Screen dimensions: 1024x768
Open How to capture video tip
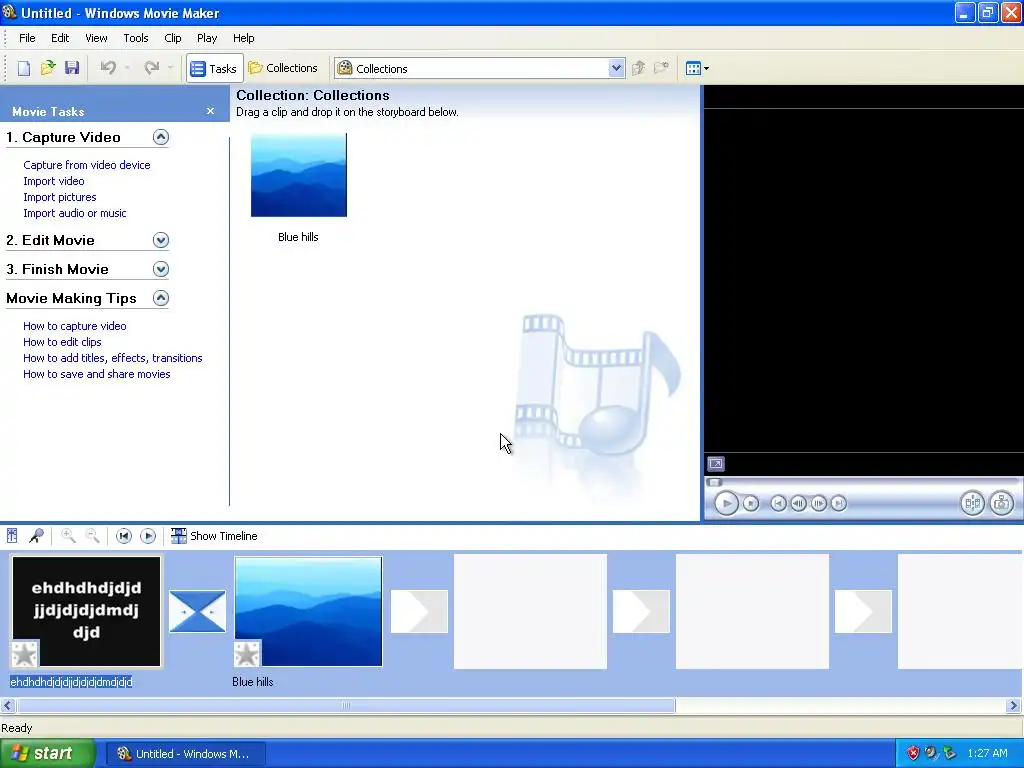74,326
